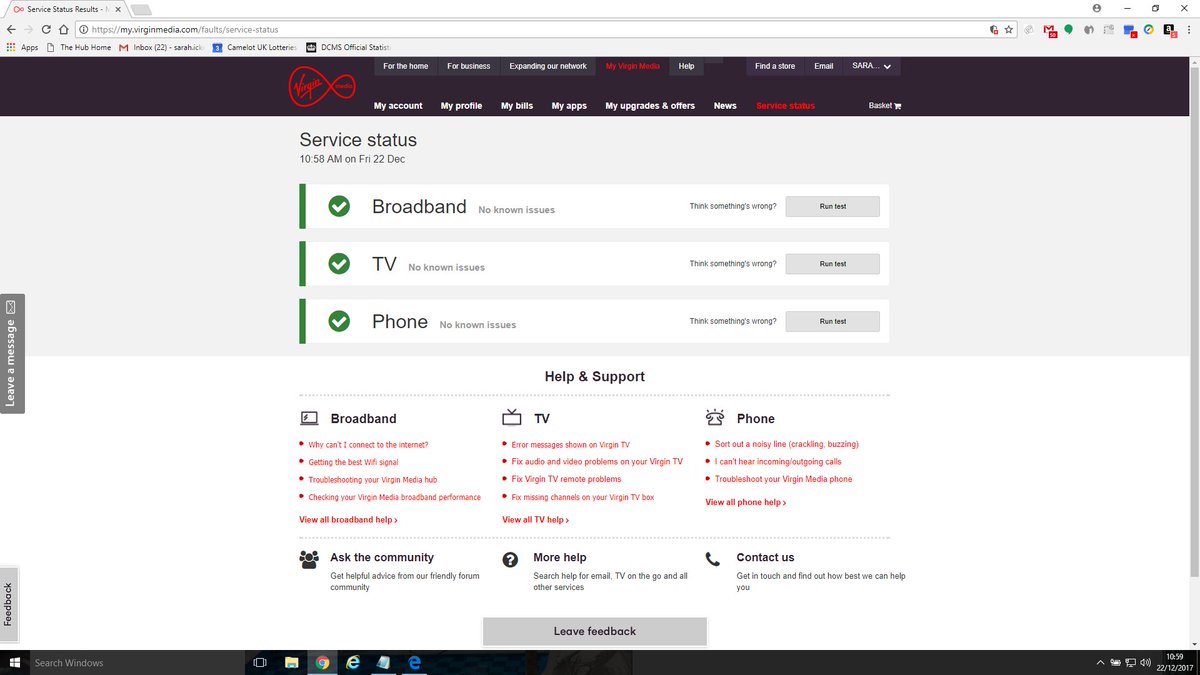The image size is (1200, 675).
Task: Open Troubleshoot your Virgin Media phone link
Action: (x=783, y=479)
